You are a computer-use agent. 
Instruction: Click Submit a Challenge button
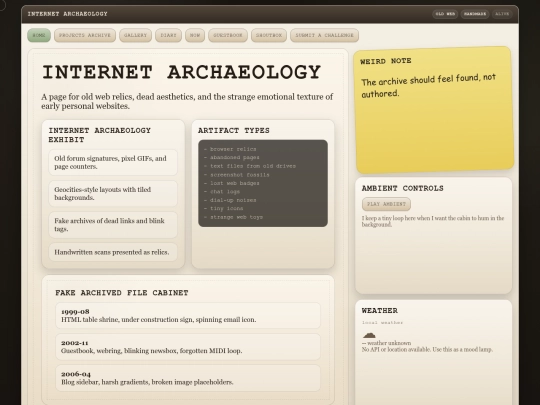pos(324,35)
